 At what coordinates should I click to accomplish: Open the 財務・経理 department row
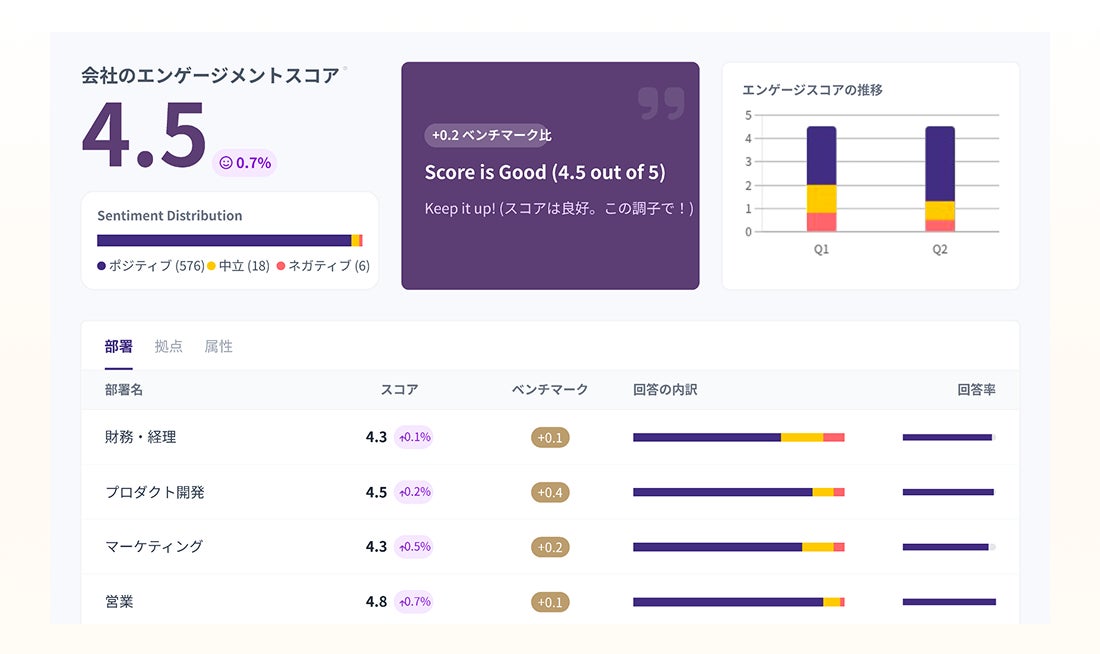coord(141,437)
